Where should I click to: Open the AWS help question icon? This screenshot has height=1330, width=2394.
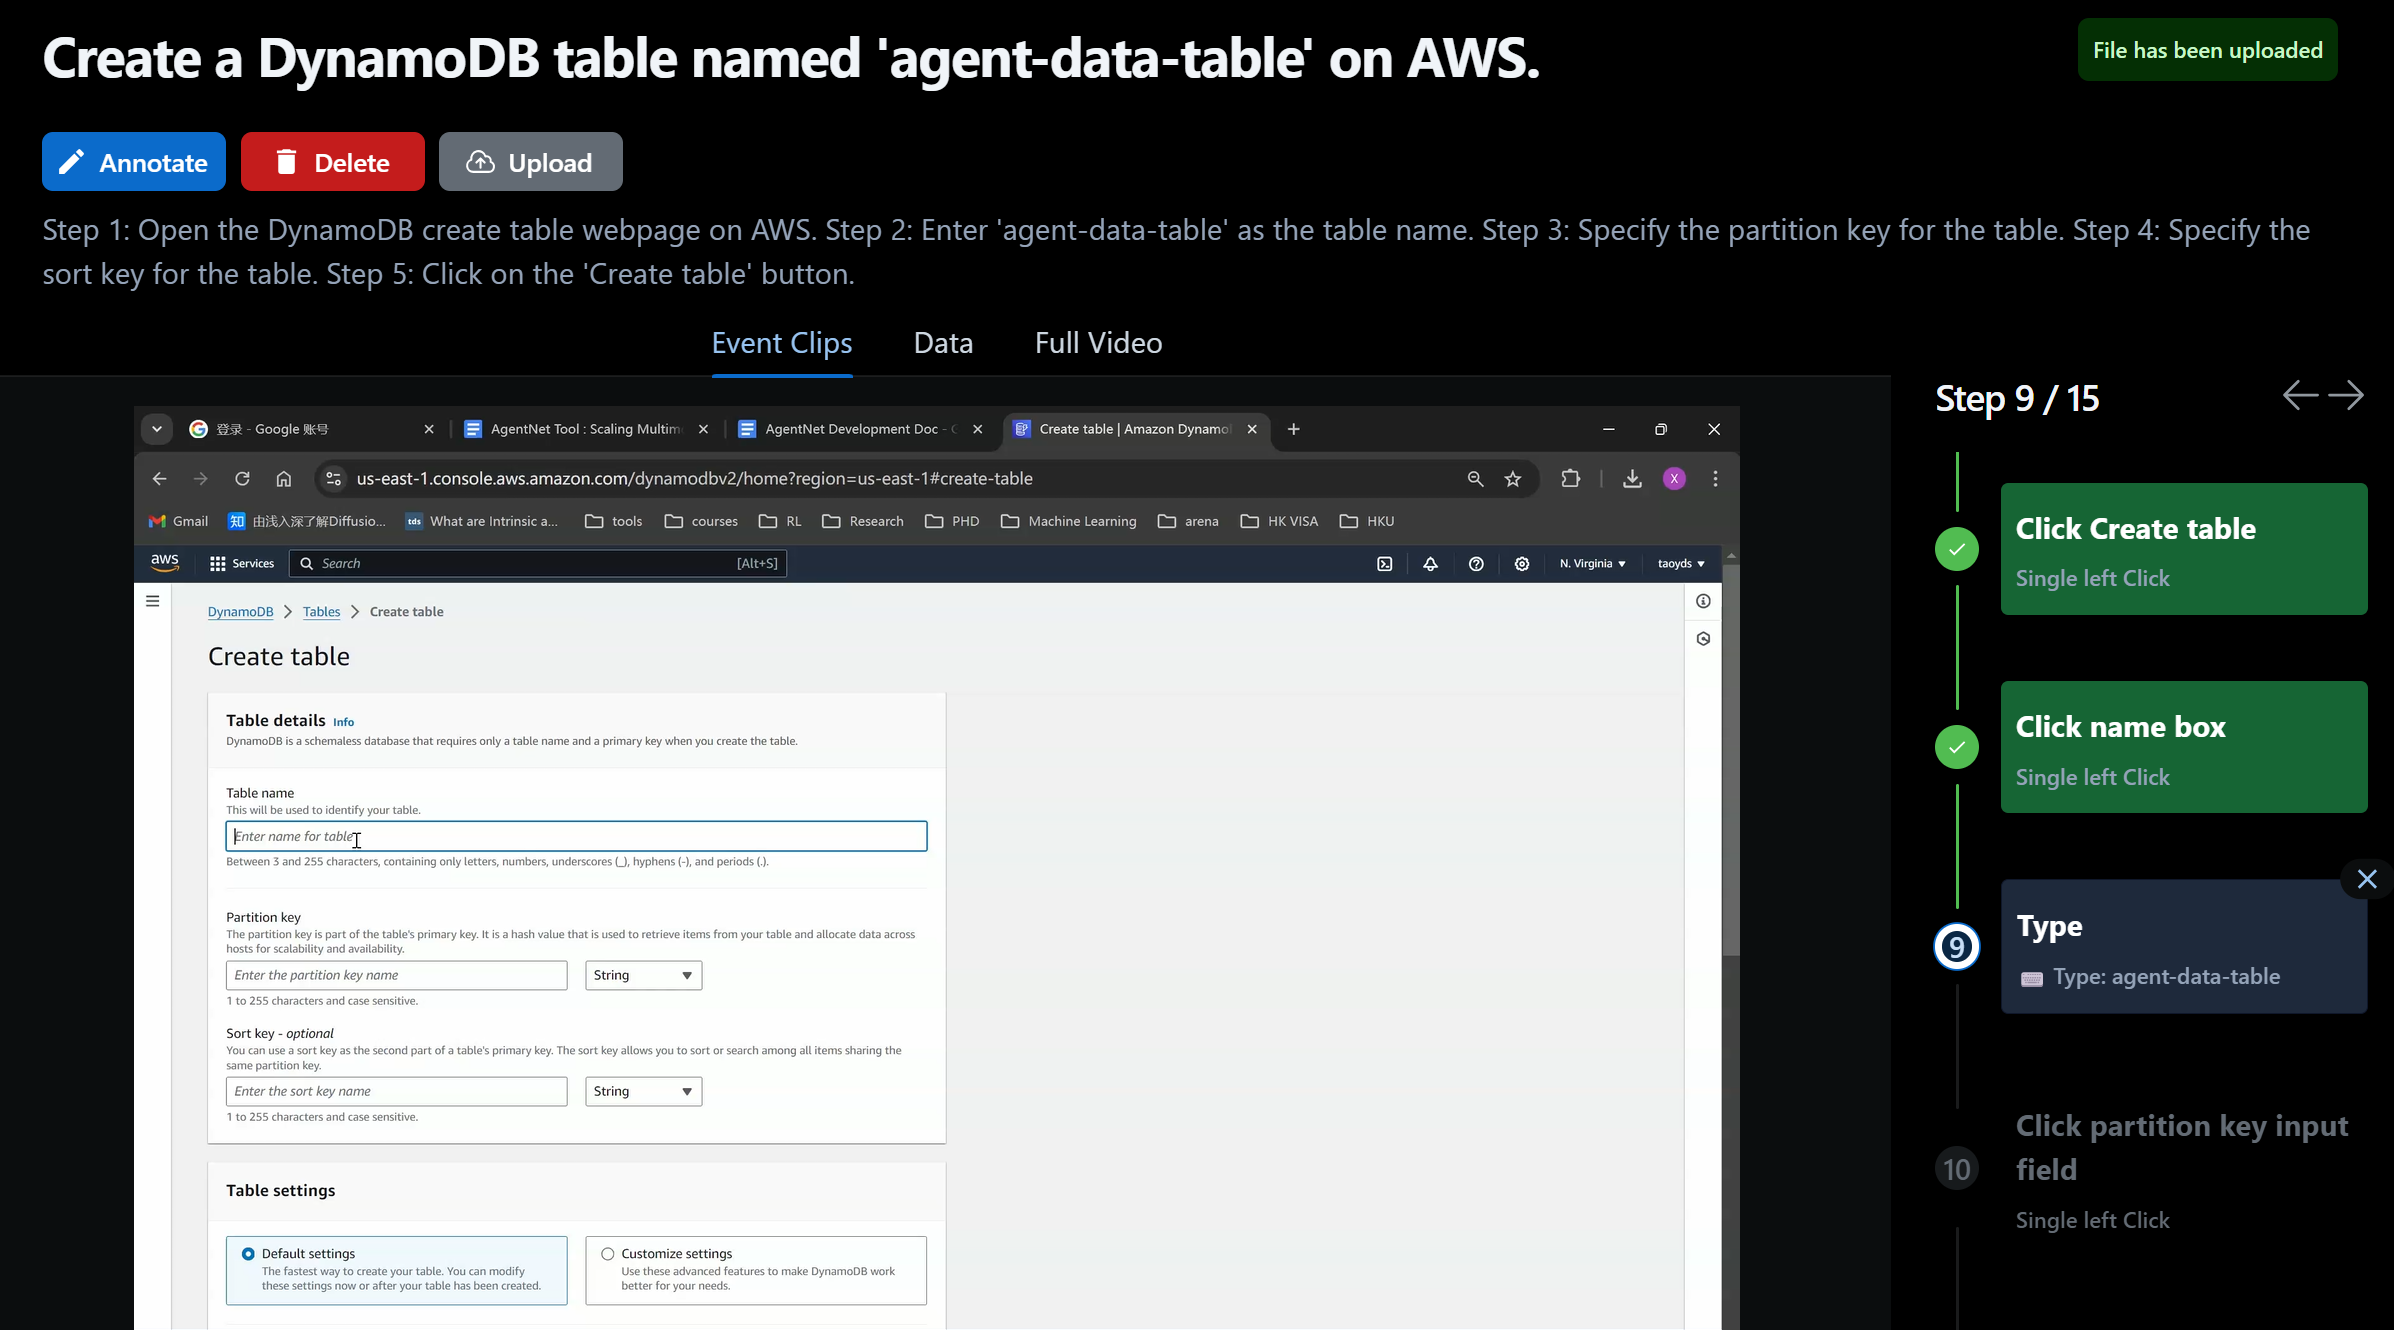tap(1476, 564)
